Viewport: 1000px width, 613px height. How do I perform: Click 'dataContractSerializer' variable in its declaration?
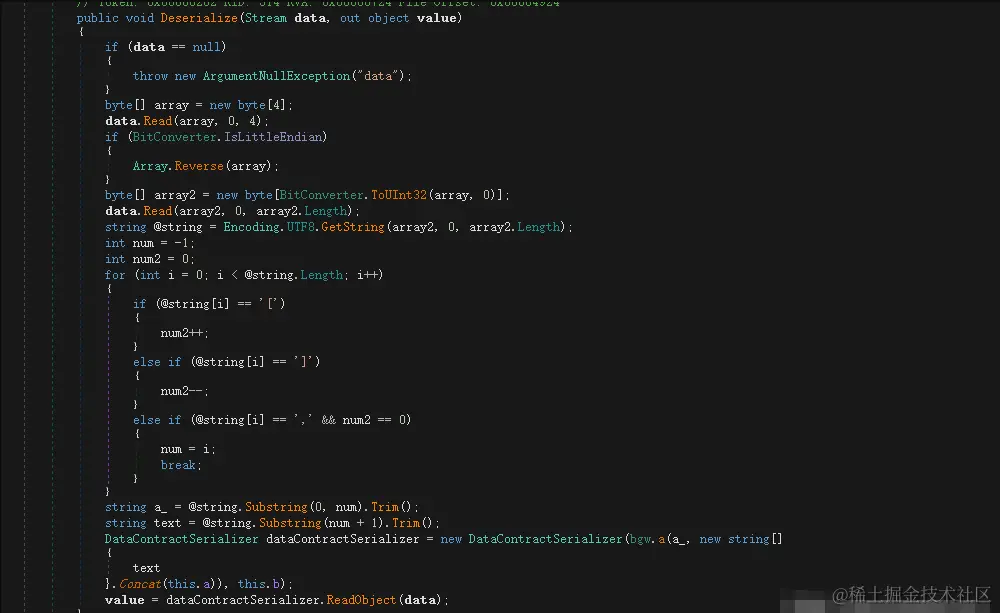tap(342, 539)
